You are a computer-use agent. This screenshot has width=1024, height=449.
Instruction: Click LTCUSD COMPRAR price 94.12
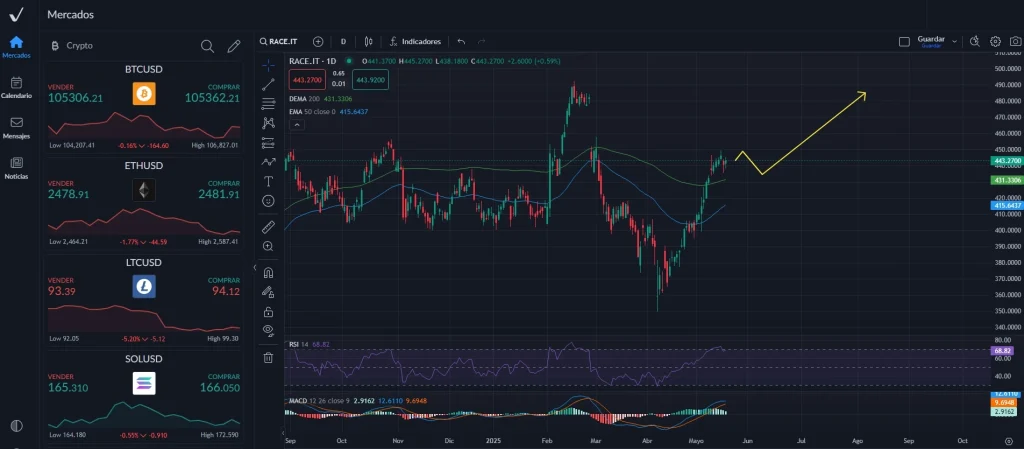[225, 291]
